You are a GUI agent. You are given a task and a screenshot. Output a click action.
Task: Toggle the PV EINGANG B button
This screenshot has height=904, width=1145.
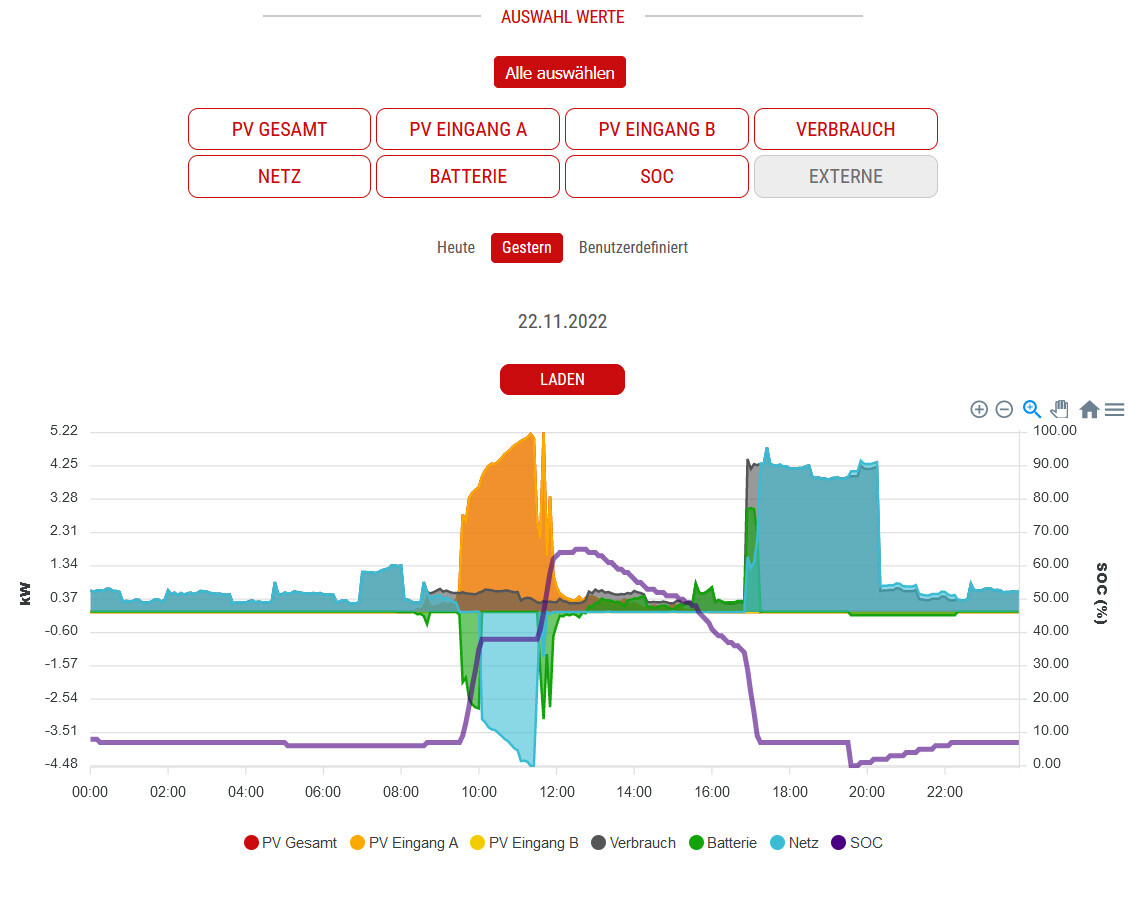[x=656, y=129]
